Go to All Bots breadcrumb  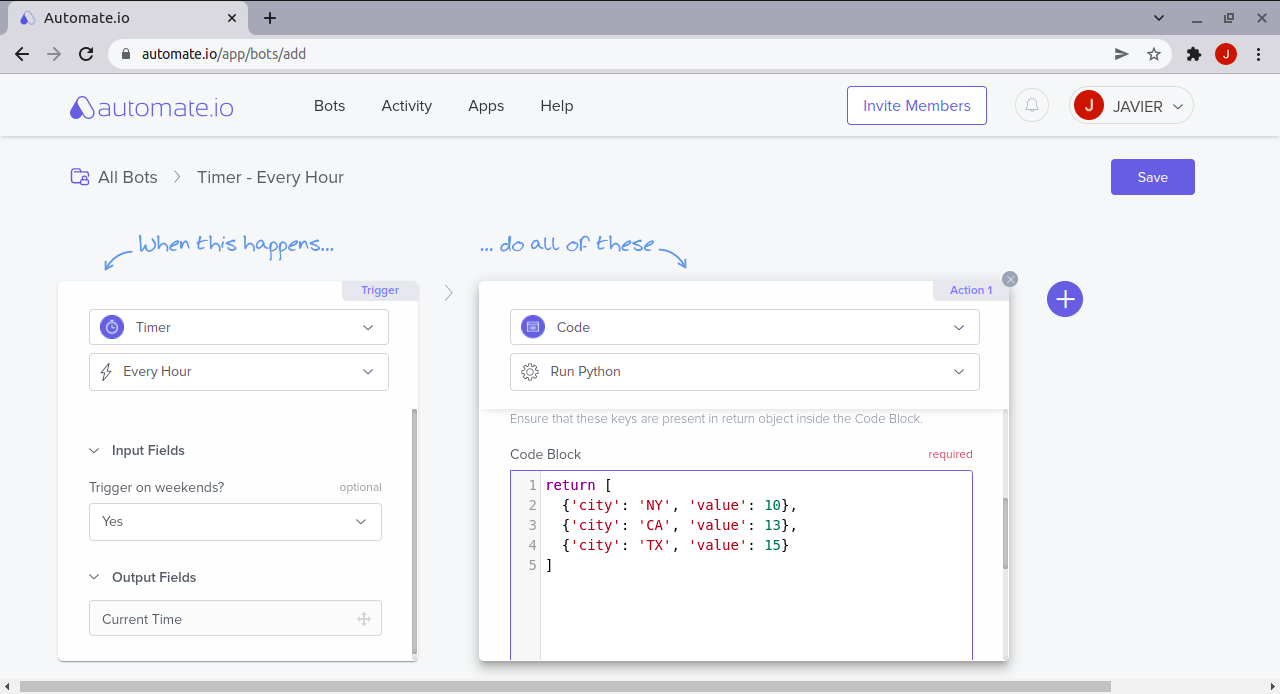coord(128,177)
